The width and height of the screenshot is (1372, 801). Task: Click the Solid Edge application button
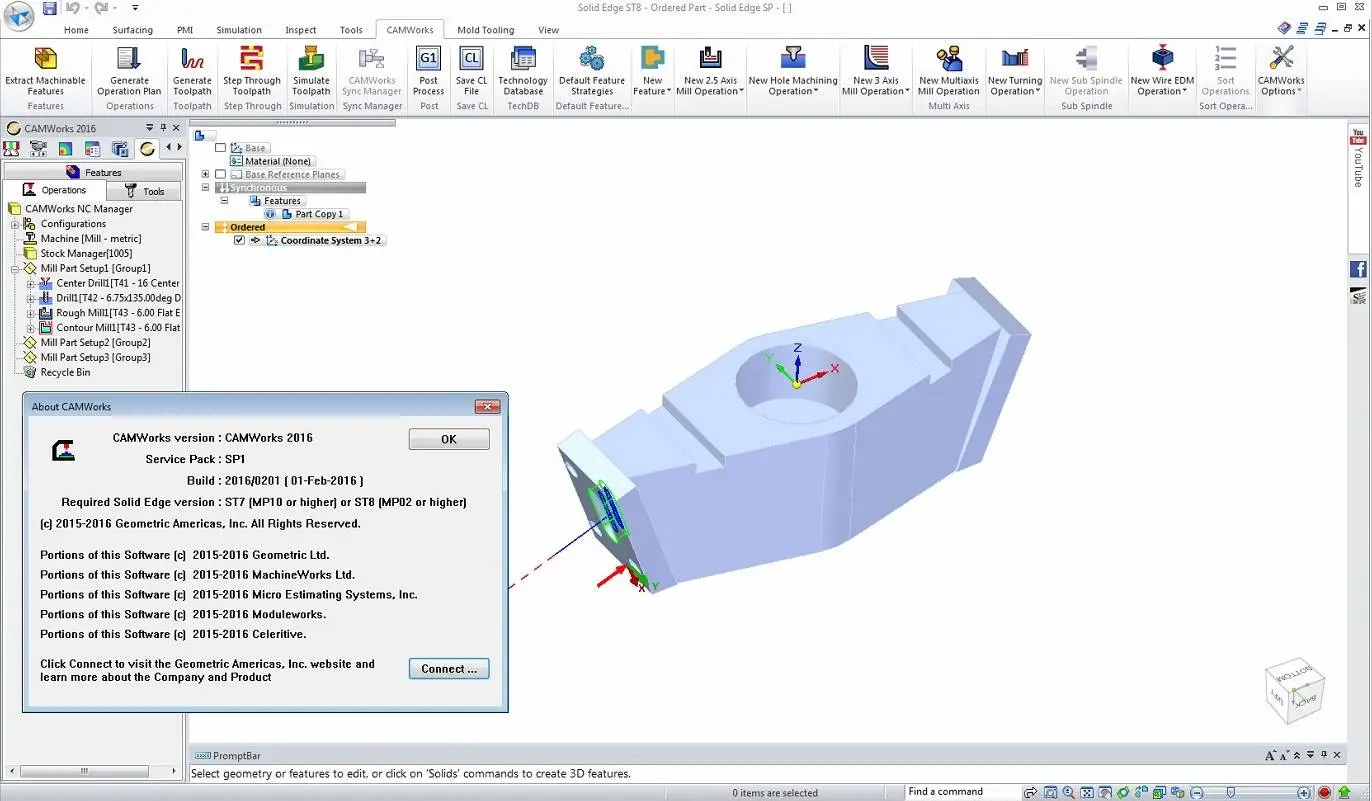pos(18,17)
